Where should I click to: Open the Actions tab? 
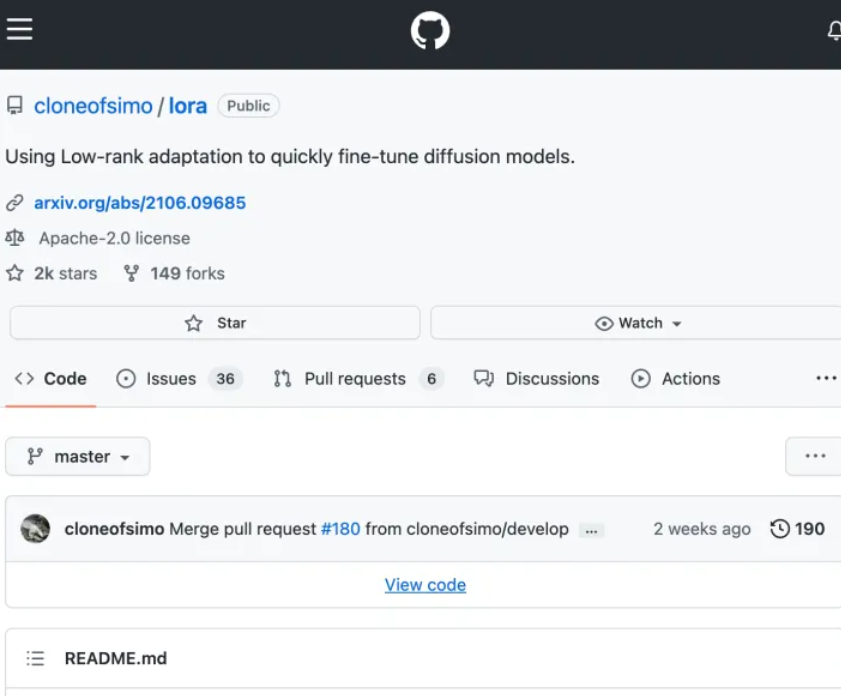click(675, 379)
